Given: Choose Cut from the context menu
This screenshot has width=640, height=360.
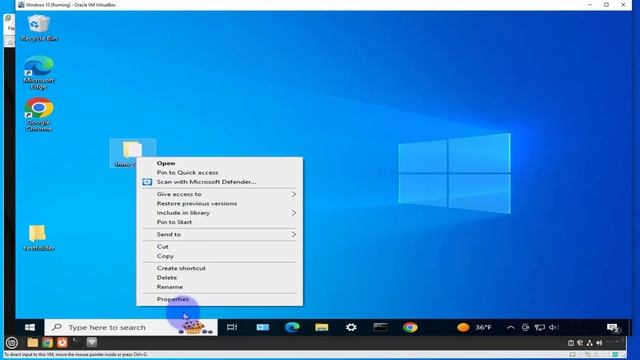Looking at the screenshot, I should pos(162,247).
